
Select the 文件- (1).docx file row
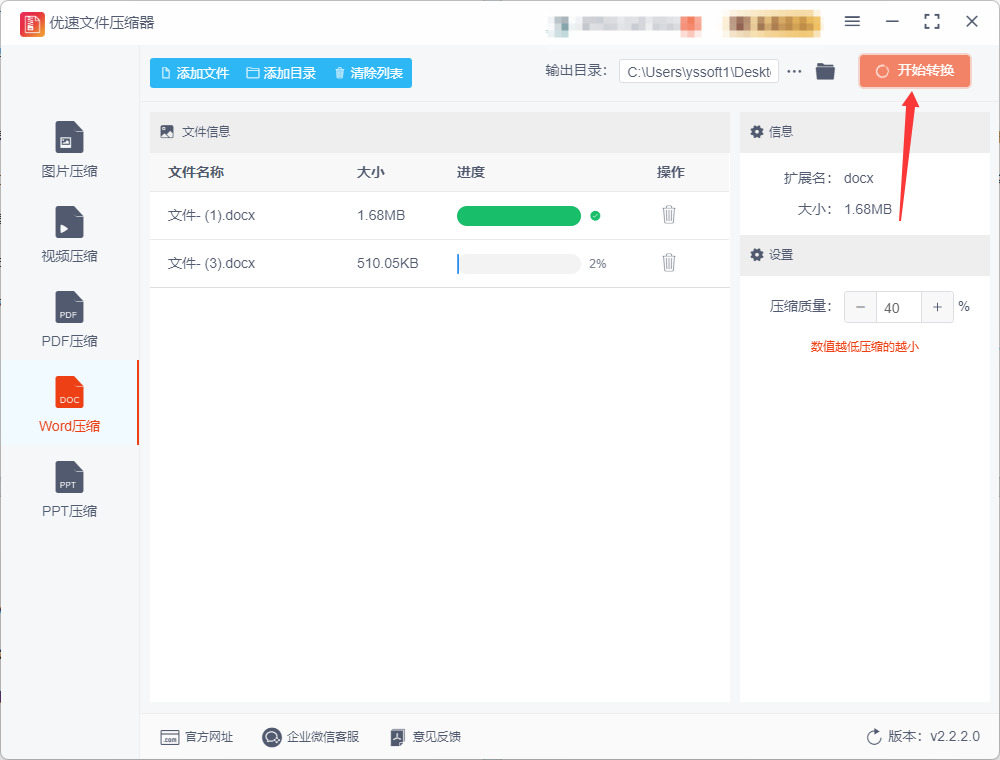pyautogui.click(x=439, y=216)
